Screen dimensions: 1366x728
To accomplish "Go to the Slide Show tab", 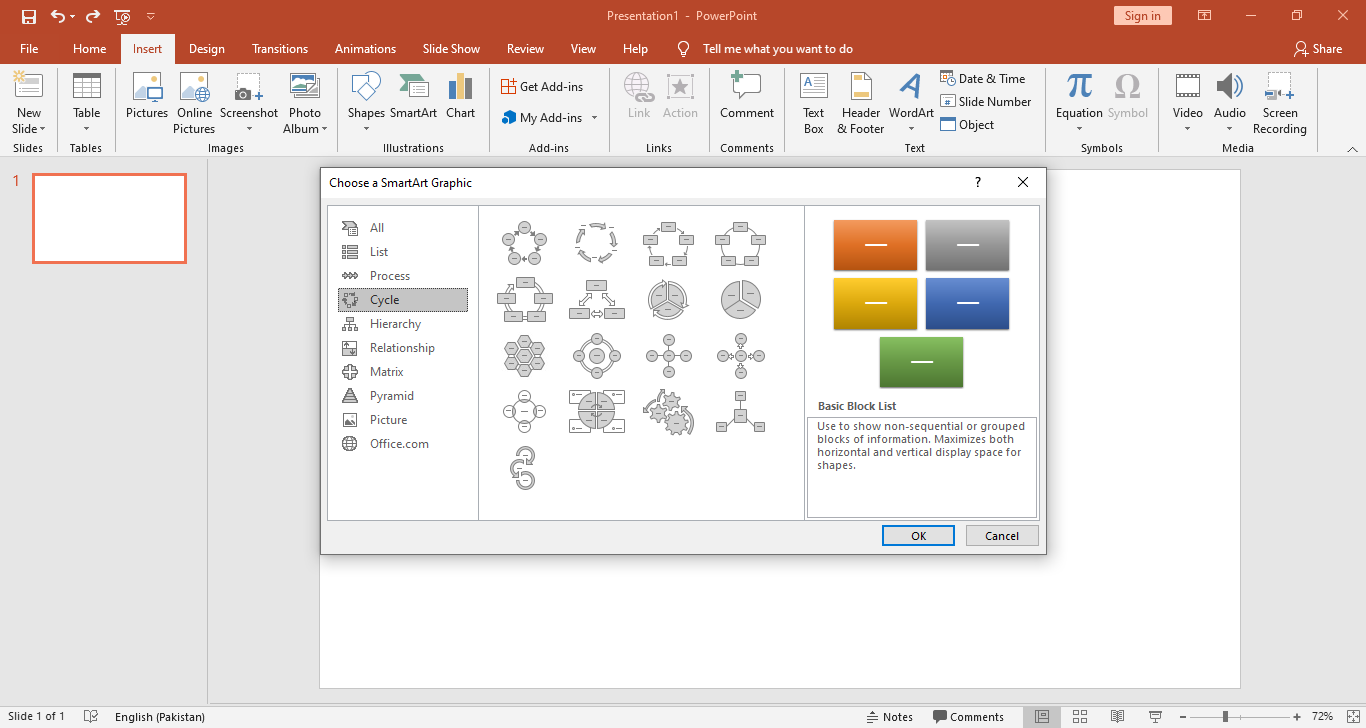I will tap(451, 49).
